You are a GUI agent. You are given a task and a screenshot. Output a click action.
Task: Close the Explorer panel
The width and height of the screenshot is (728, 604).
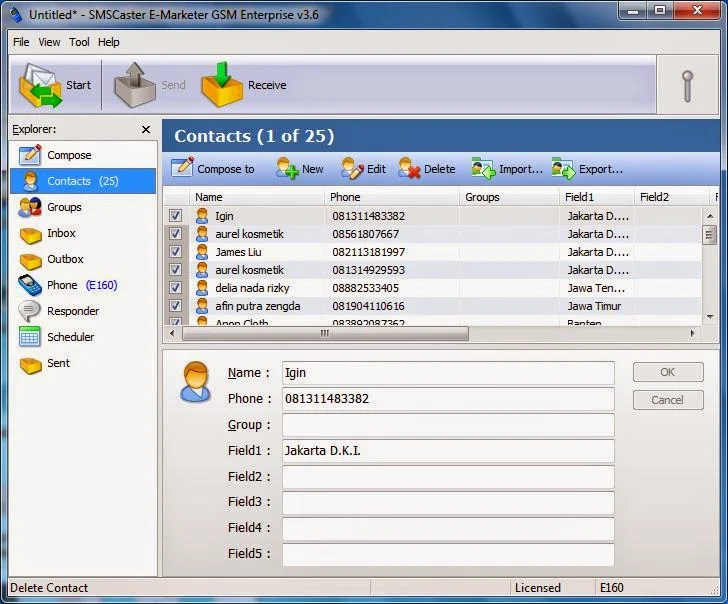click(x=146, y=130)
